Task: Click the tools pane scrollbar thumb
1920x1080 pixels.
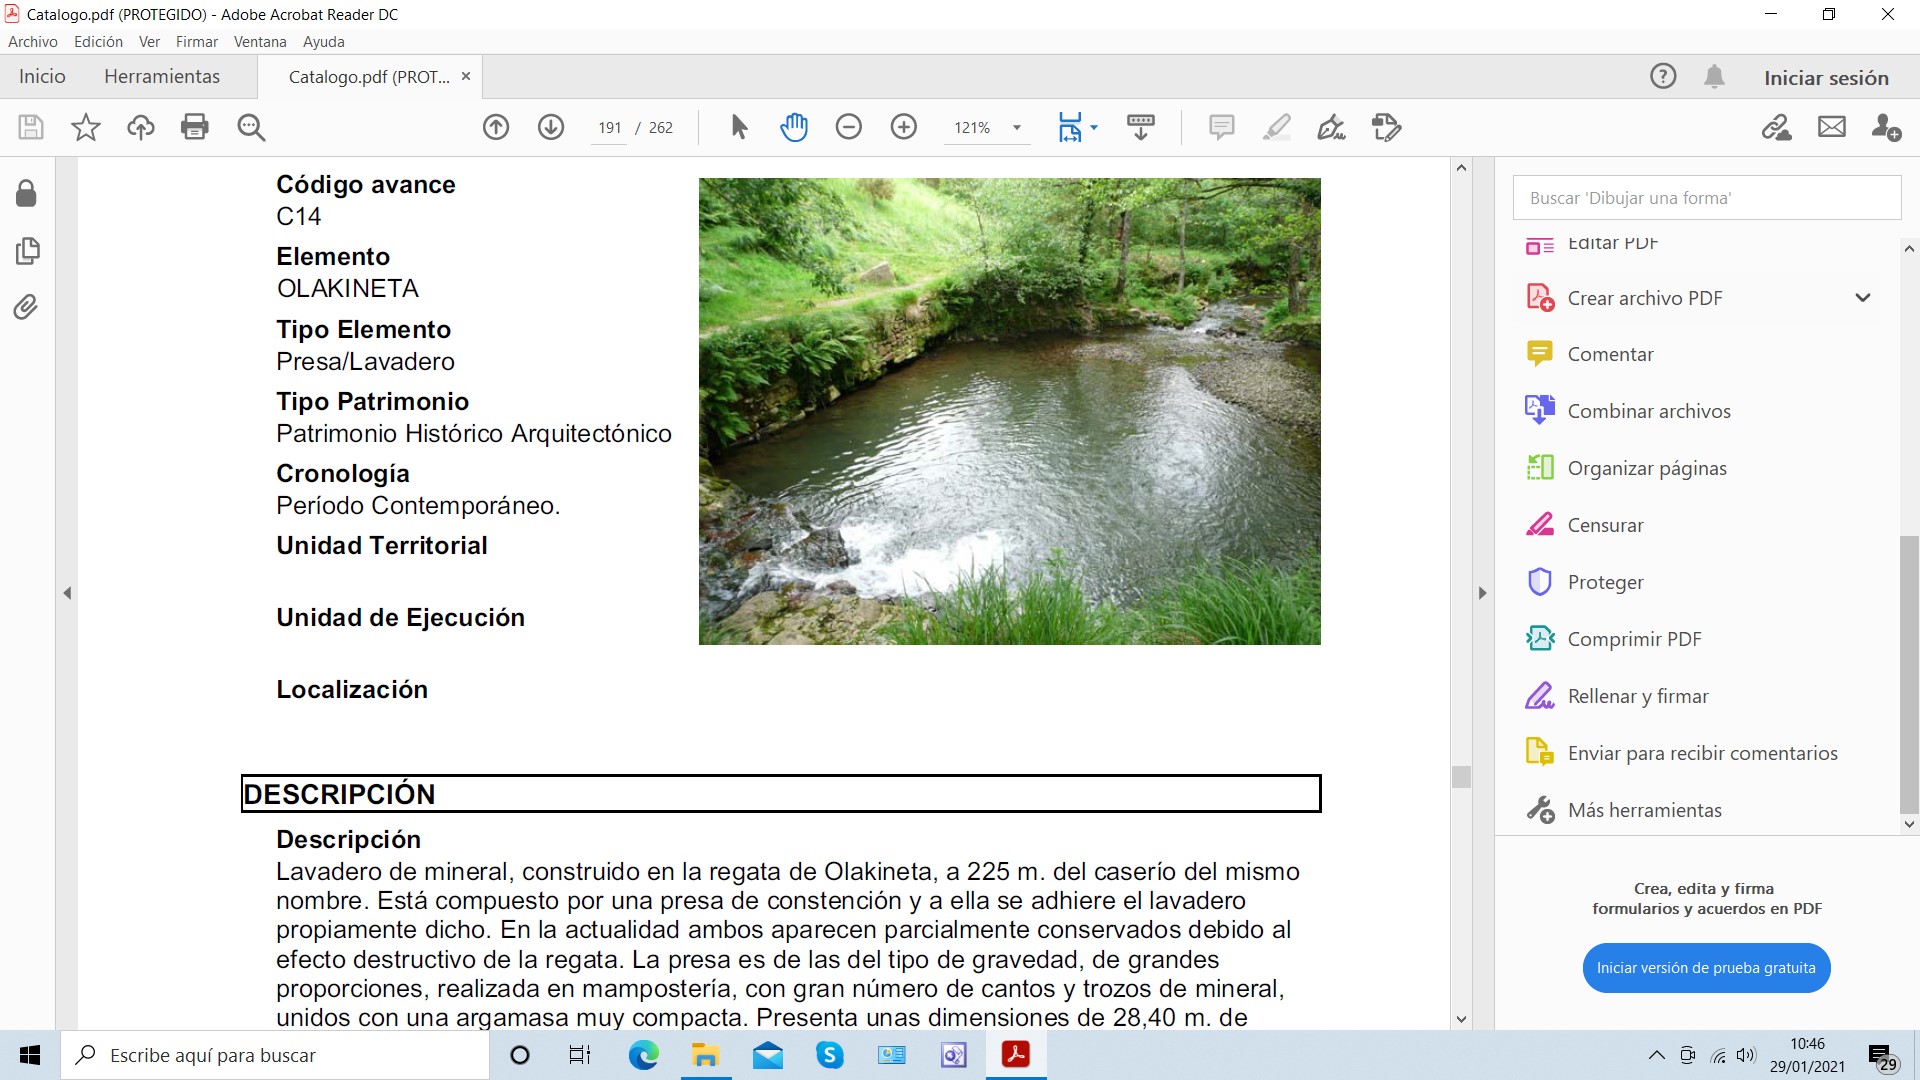Action: 1909,675
